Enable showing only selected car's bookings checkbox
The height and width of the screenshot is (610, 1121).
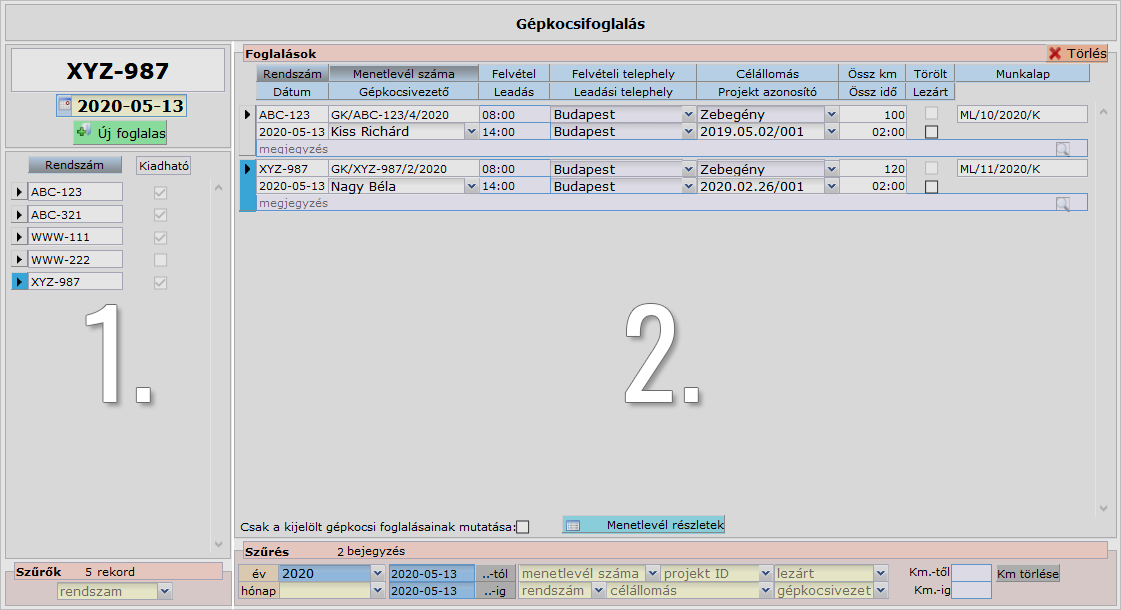coord(522,527)
